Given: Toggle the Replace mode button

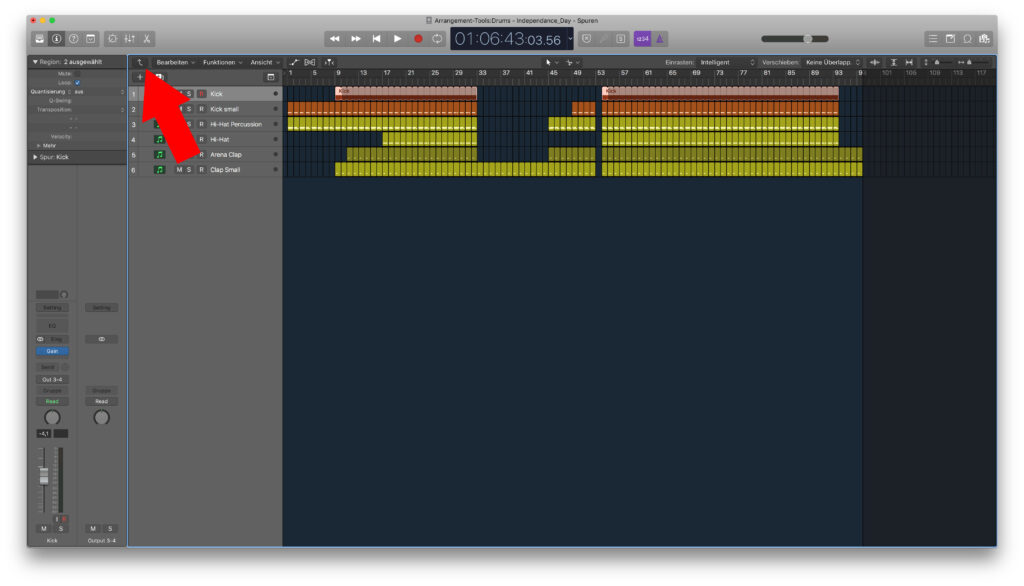Looking at the screenshot, I should [x=586, y=39].
